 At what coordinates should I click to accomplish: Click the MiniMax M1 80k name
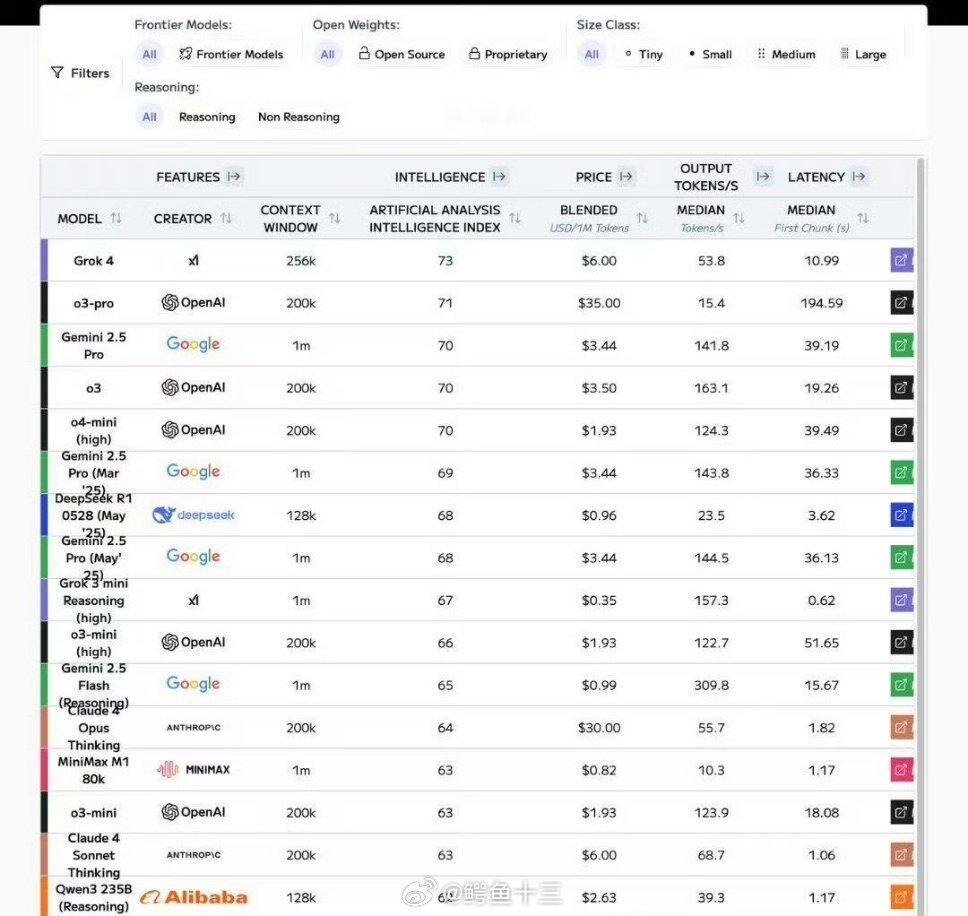click(93, 770)
